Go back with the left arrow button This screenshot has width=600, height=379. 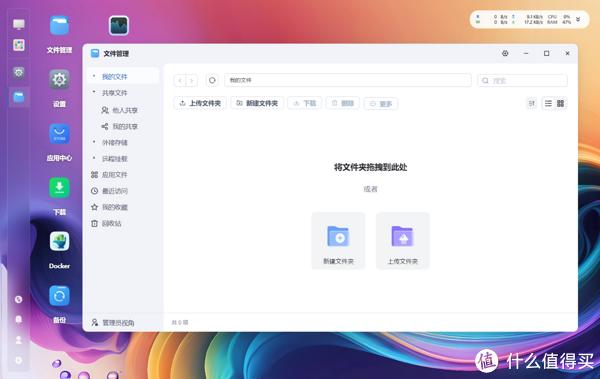(x=180, y=80)
